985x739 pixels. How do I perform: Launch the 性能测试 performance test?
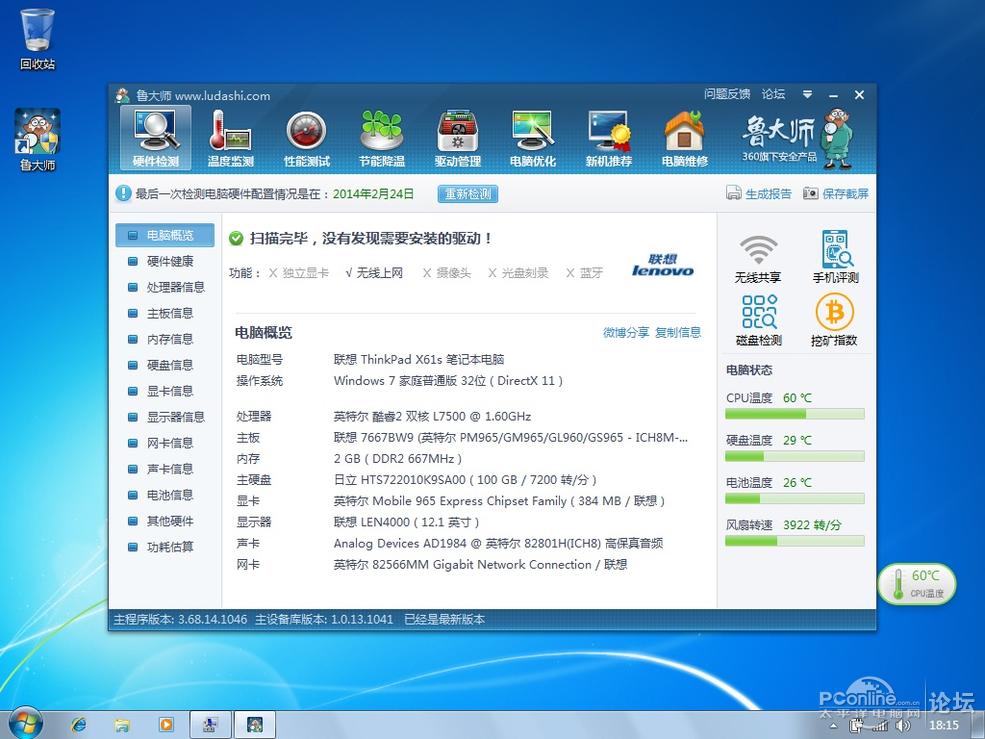pyautogui.click(x=307, y=139)
